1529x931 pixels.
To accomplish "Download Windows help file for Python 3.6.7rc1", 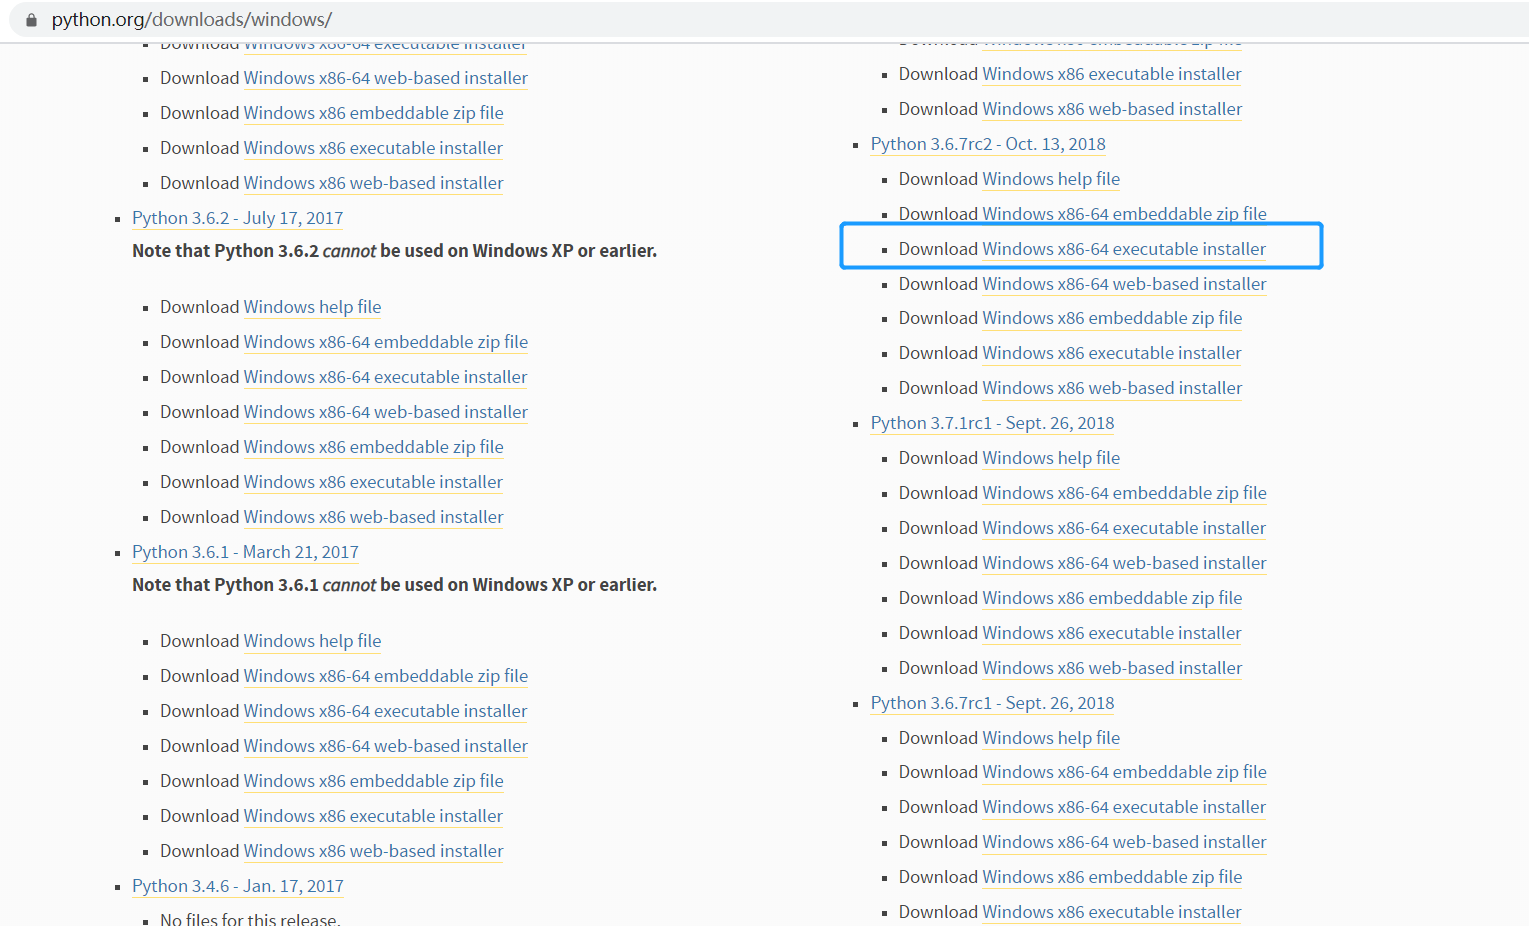I will pos(1051,738).
